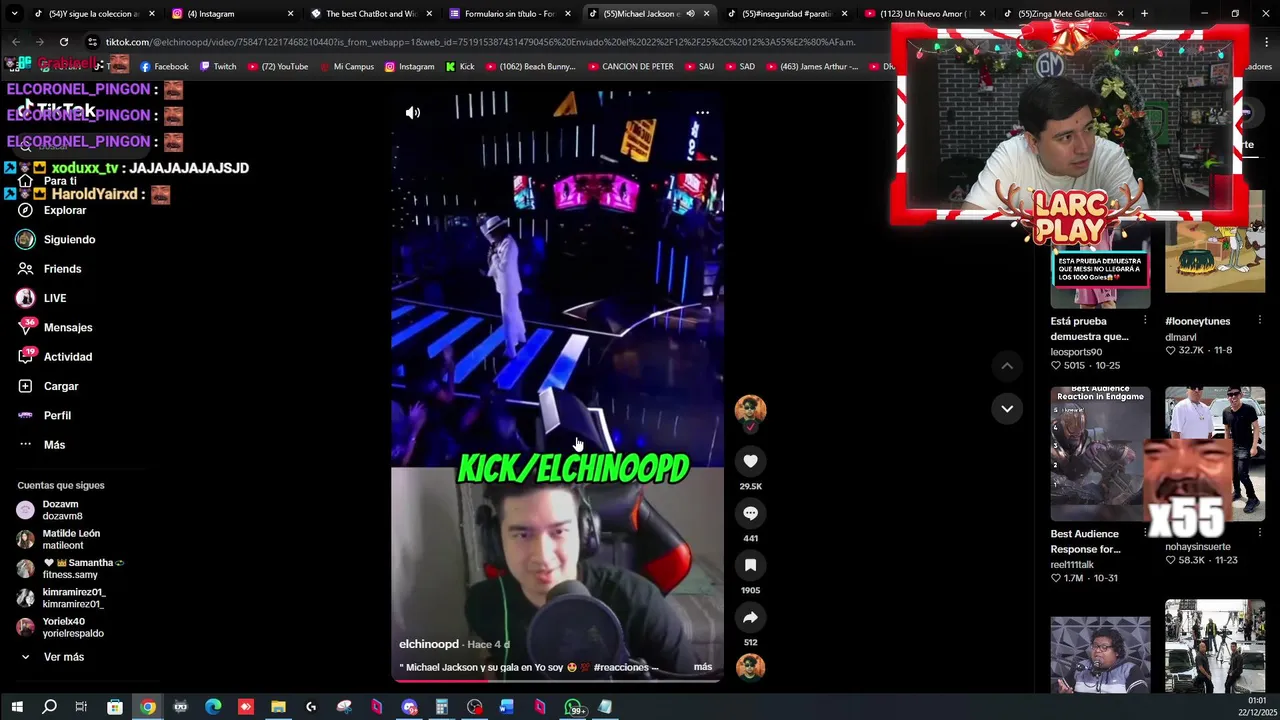The image size is (1280, 720).
Task: Open 'CANCION DE PETER' bookmark
Action: (x=630, y=66)
